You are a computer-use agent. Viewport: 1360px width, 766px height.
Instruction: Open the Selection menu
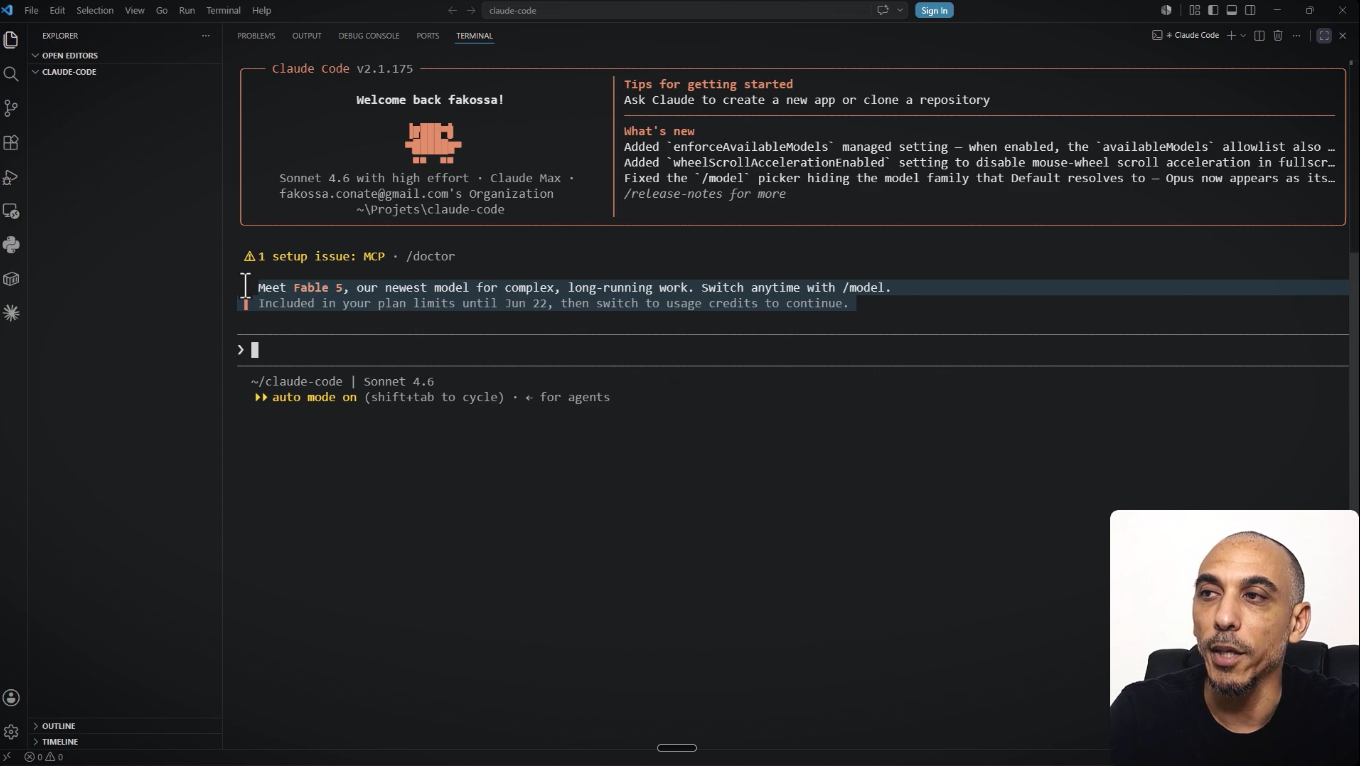pos(95,10)
